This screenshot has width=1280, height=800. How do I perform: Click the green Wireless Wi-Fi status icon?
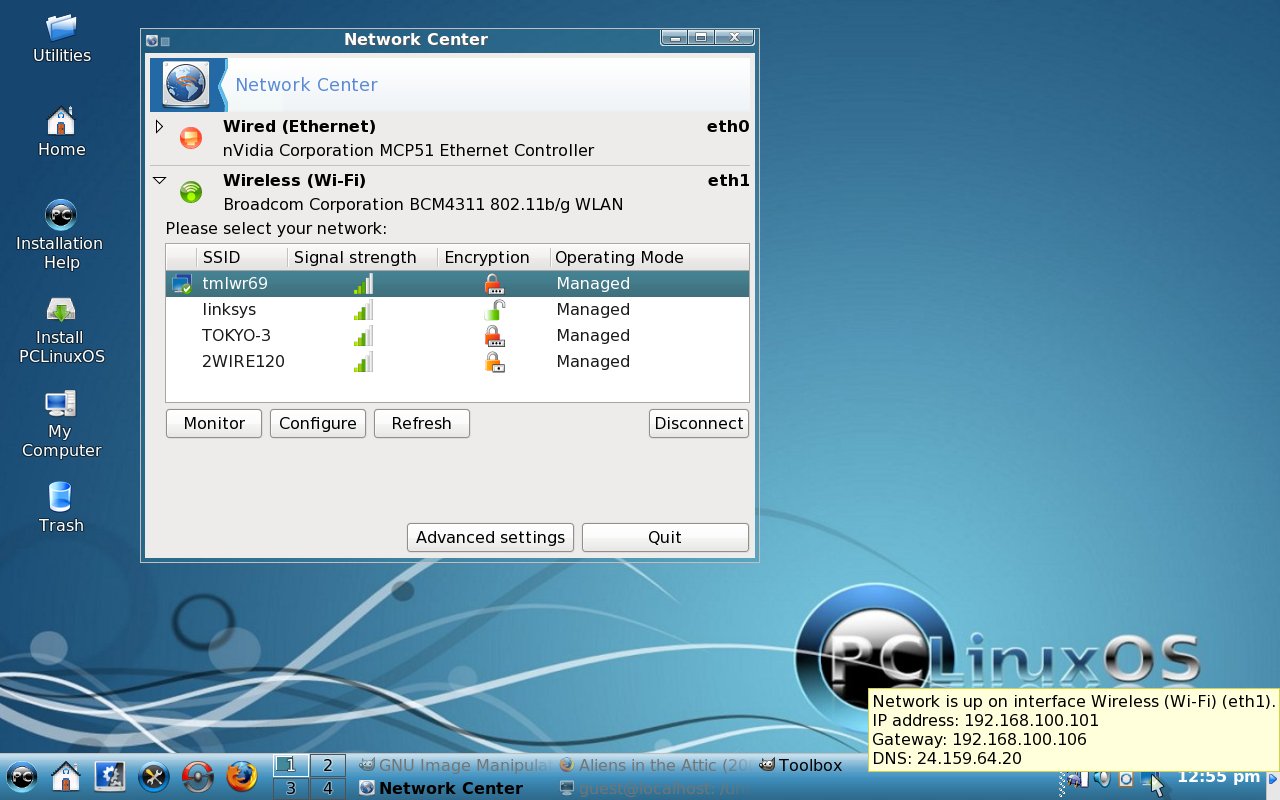190,192
